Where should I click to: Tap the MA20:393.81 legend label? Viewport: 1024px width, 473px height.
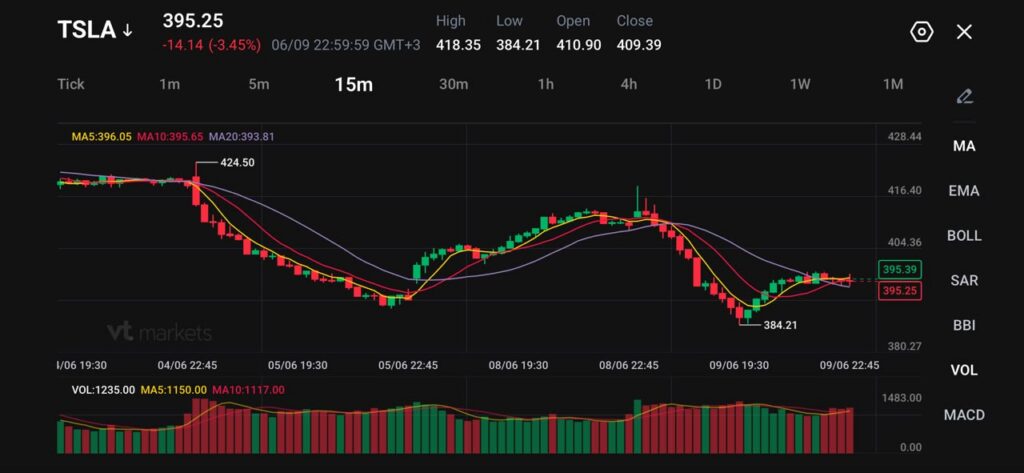point(242,137)
